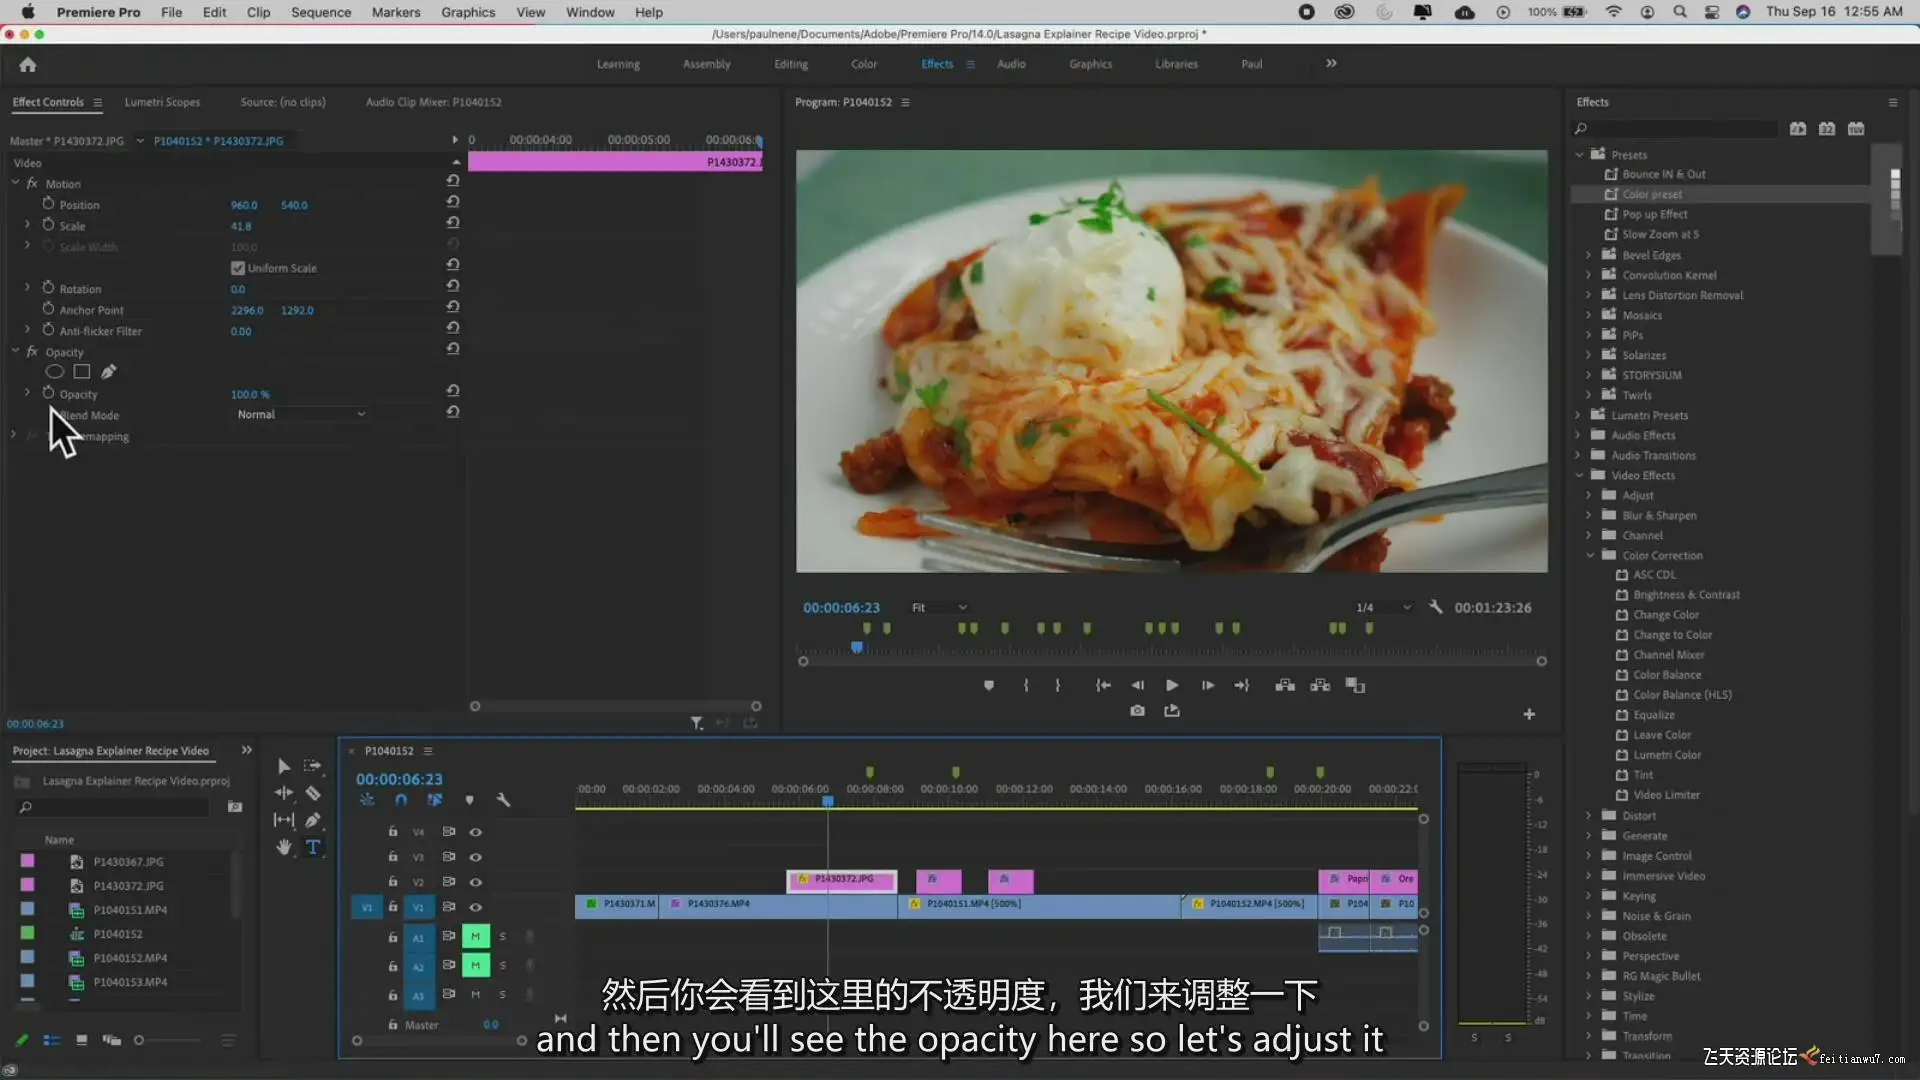The image size is (1920, 1080).
Task: Select the Razor tool in timeline toolbox
Action: click(313, 793)
